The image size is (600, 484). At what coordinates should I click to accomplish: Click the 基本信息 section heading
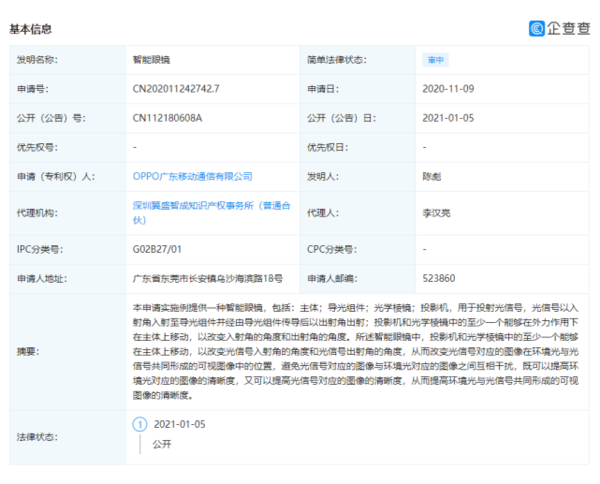[30, 29]
